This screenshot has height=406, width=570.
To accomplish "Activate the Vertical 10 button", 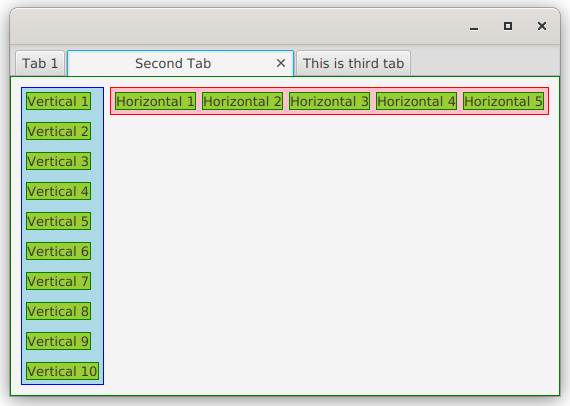I will point(63,371).
